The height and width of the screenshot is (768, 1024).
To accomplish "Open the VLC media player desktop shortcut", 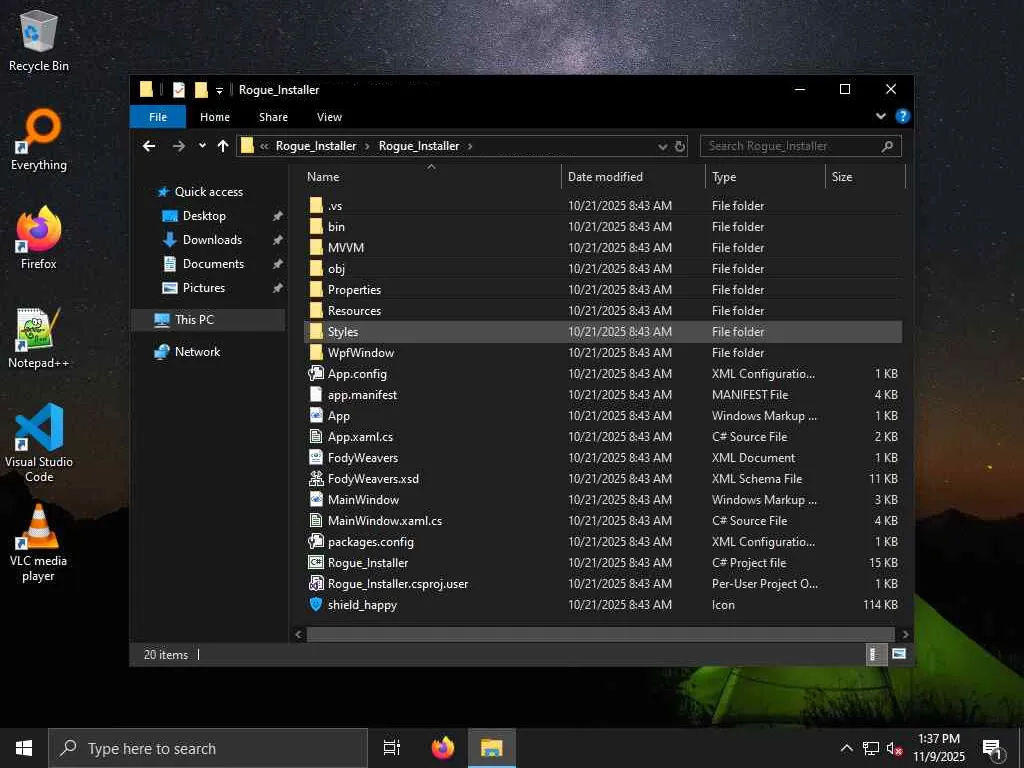I will point(39,542).
